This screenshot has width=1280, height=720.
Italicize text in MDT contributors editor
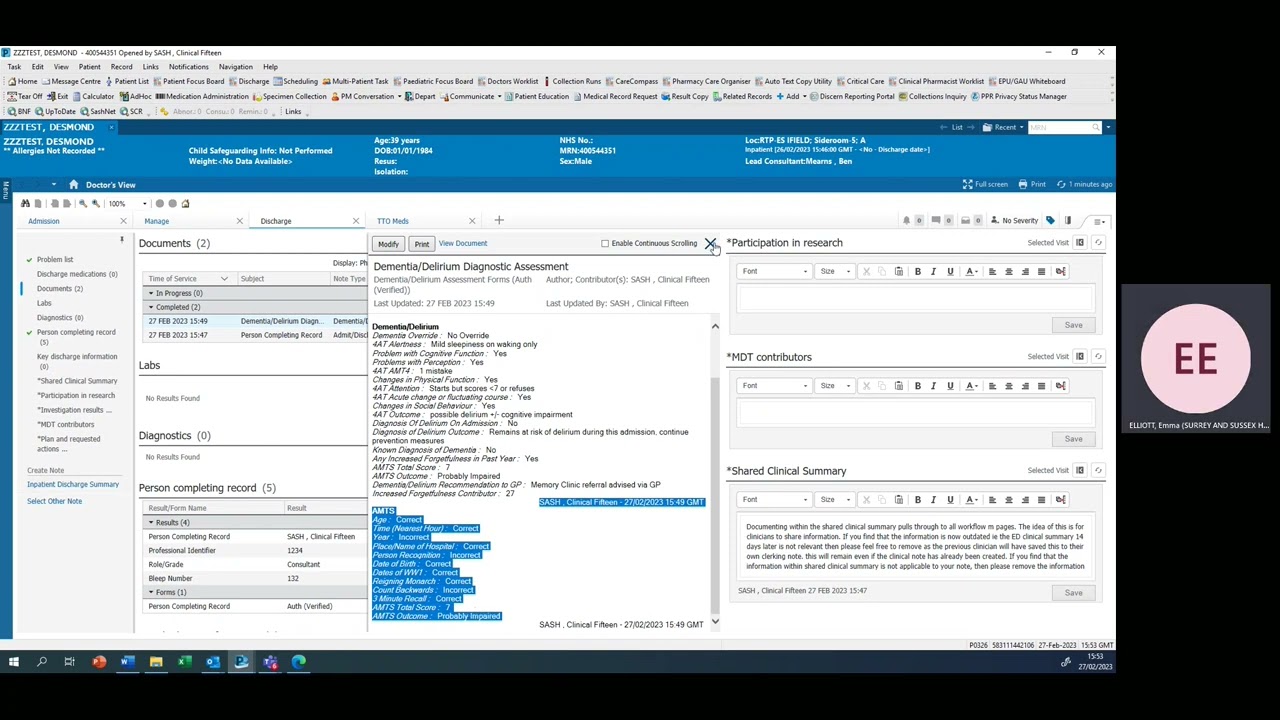(933, 385)
